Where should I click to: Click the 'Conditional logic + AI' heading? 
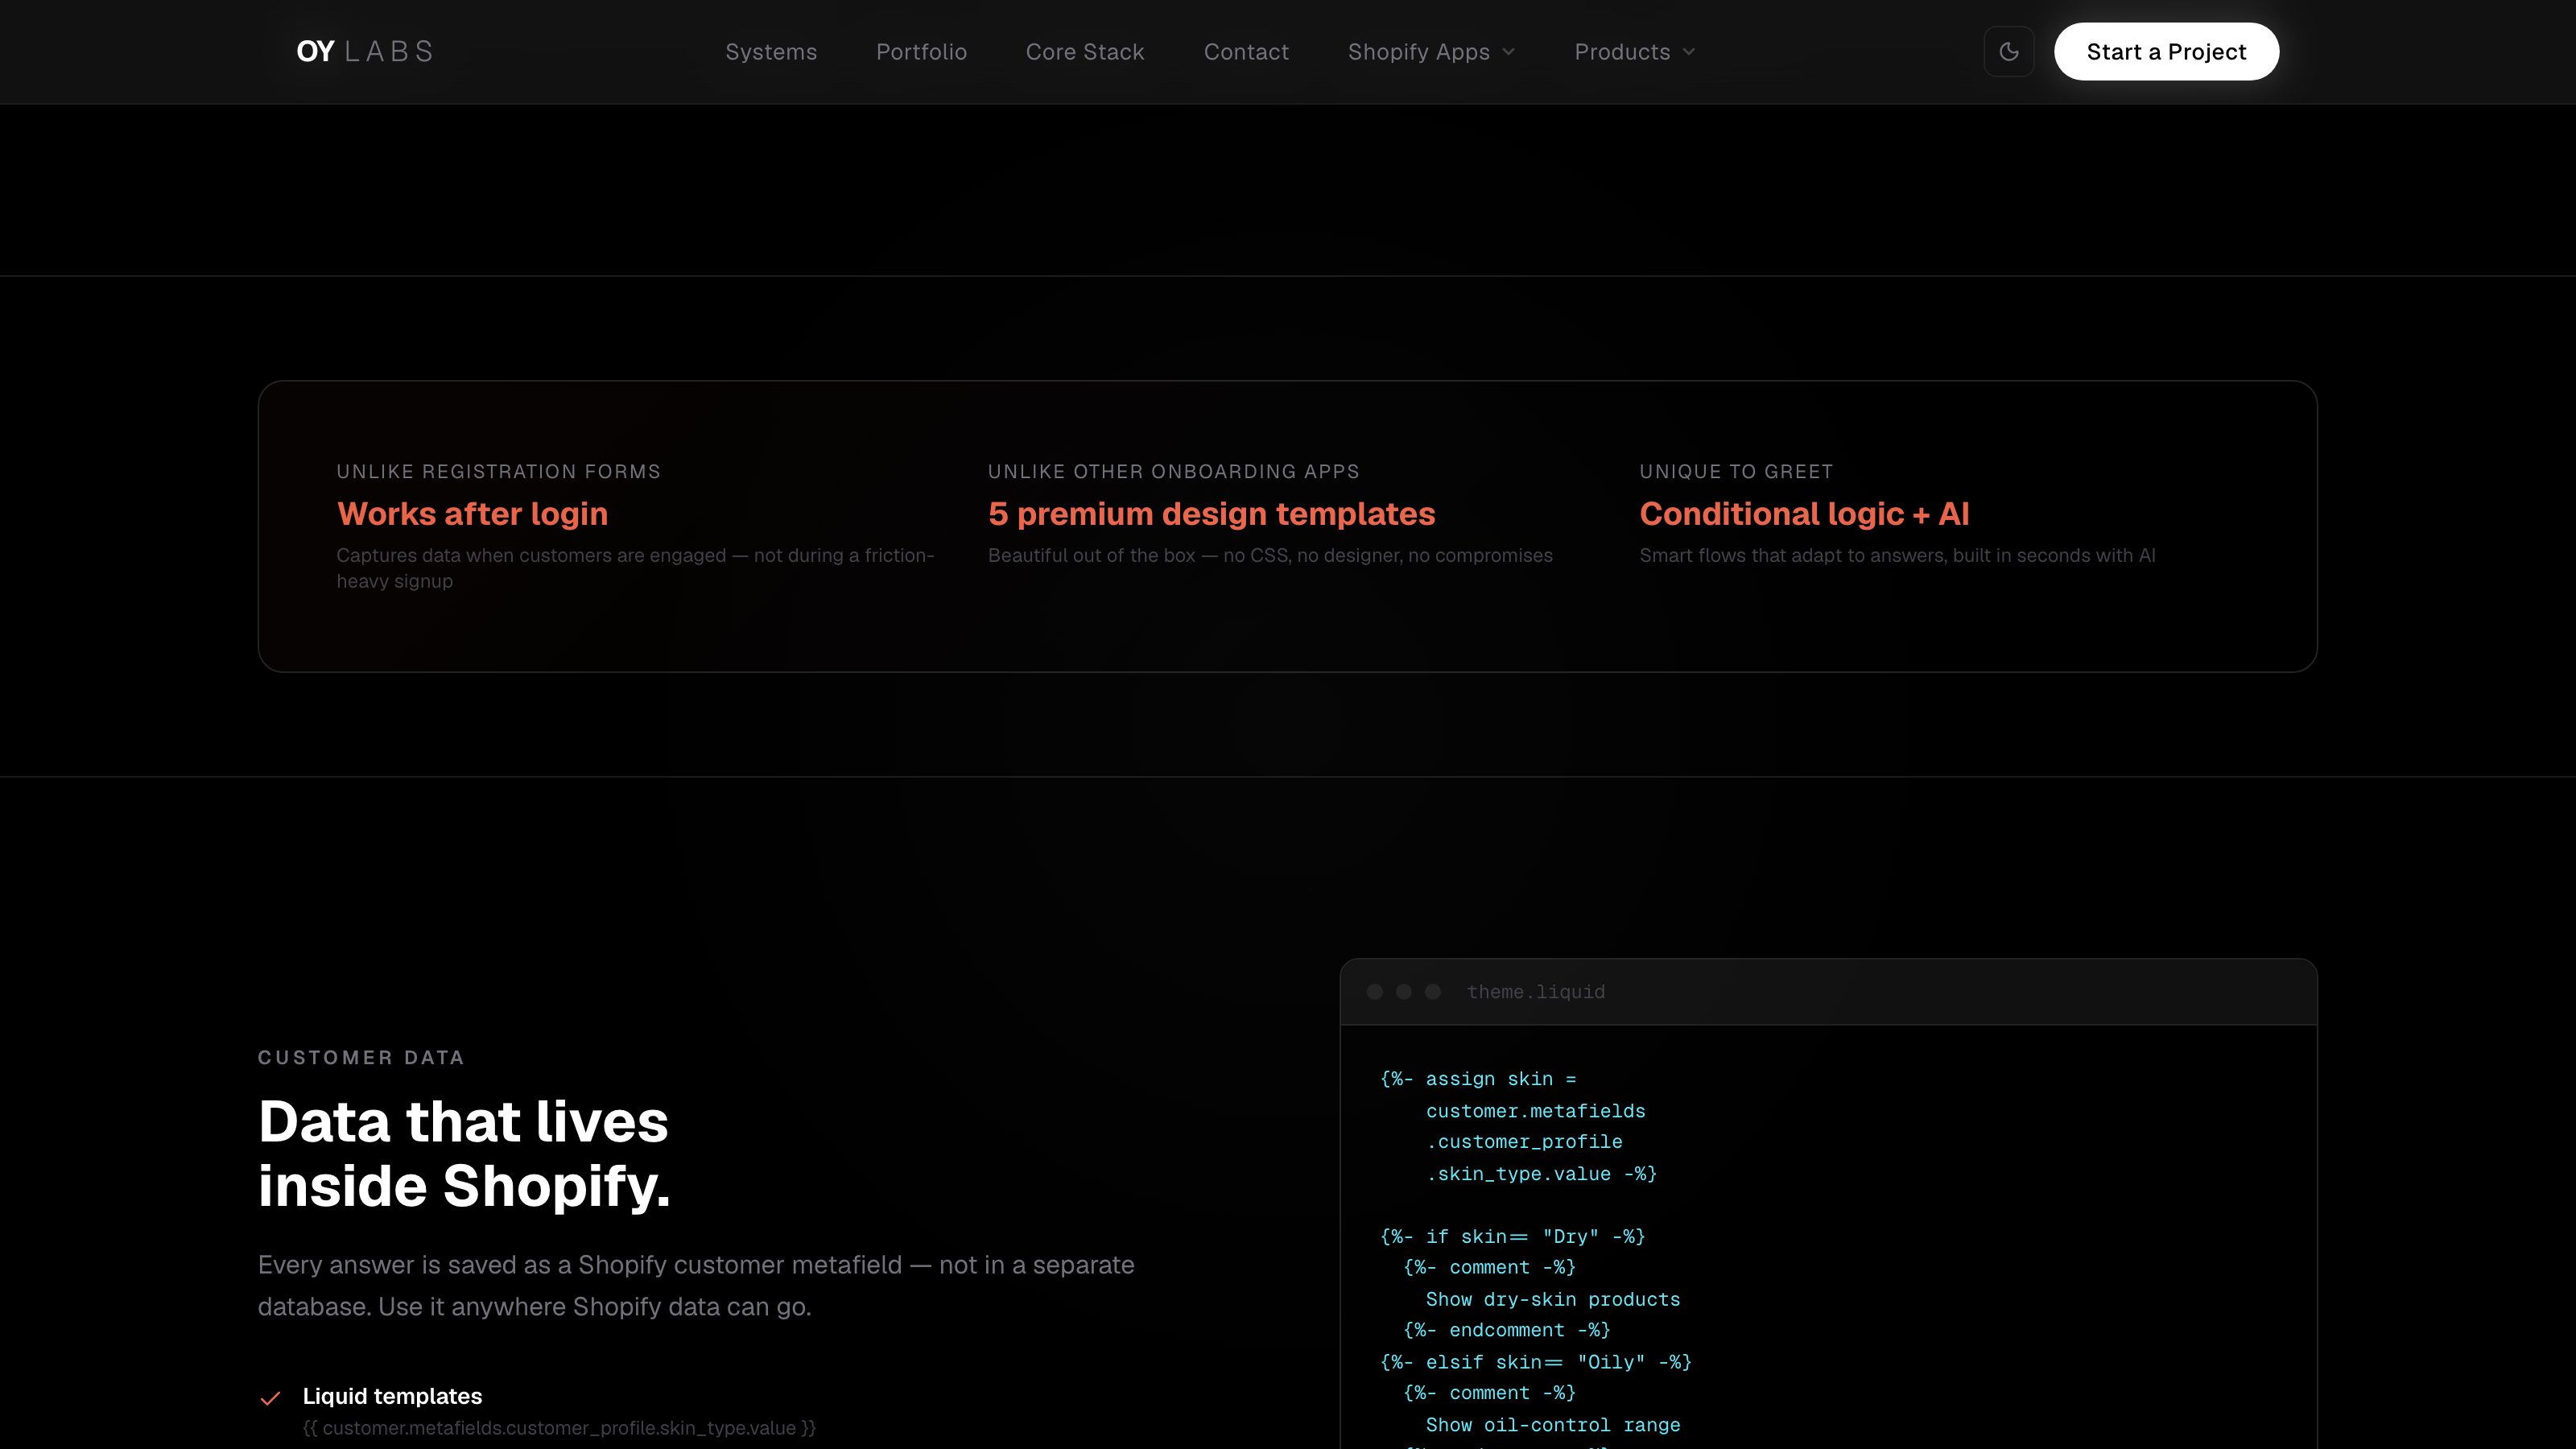click(1804, 513)
